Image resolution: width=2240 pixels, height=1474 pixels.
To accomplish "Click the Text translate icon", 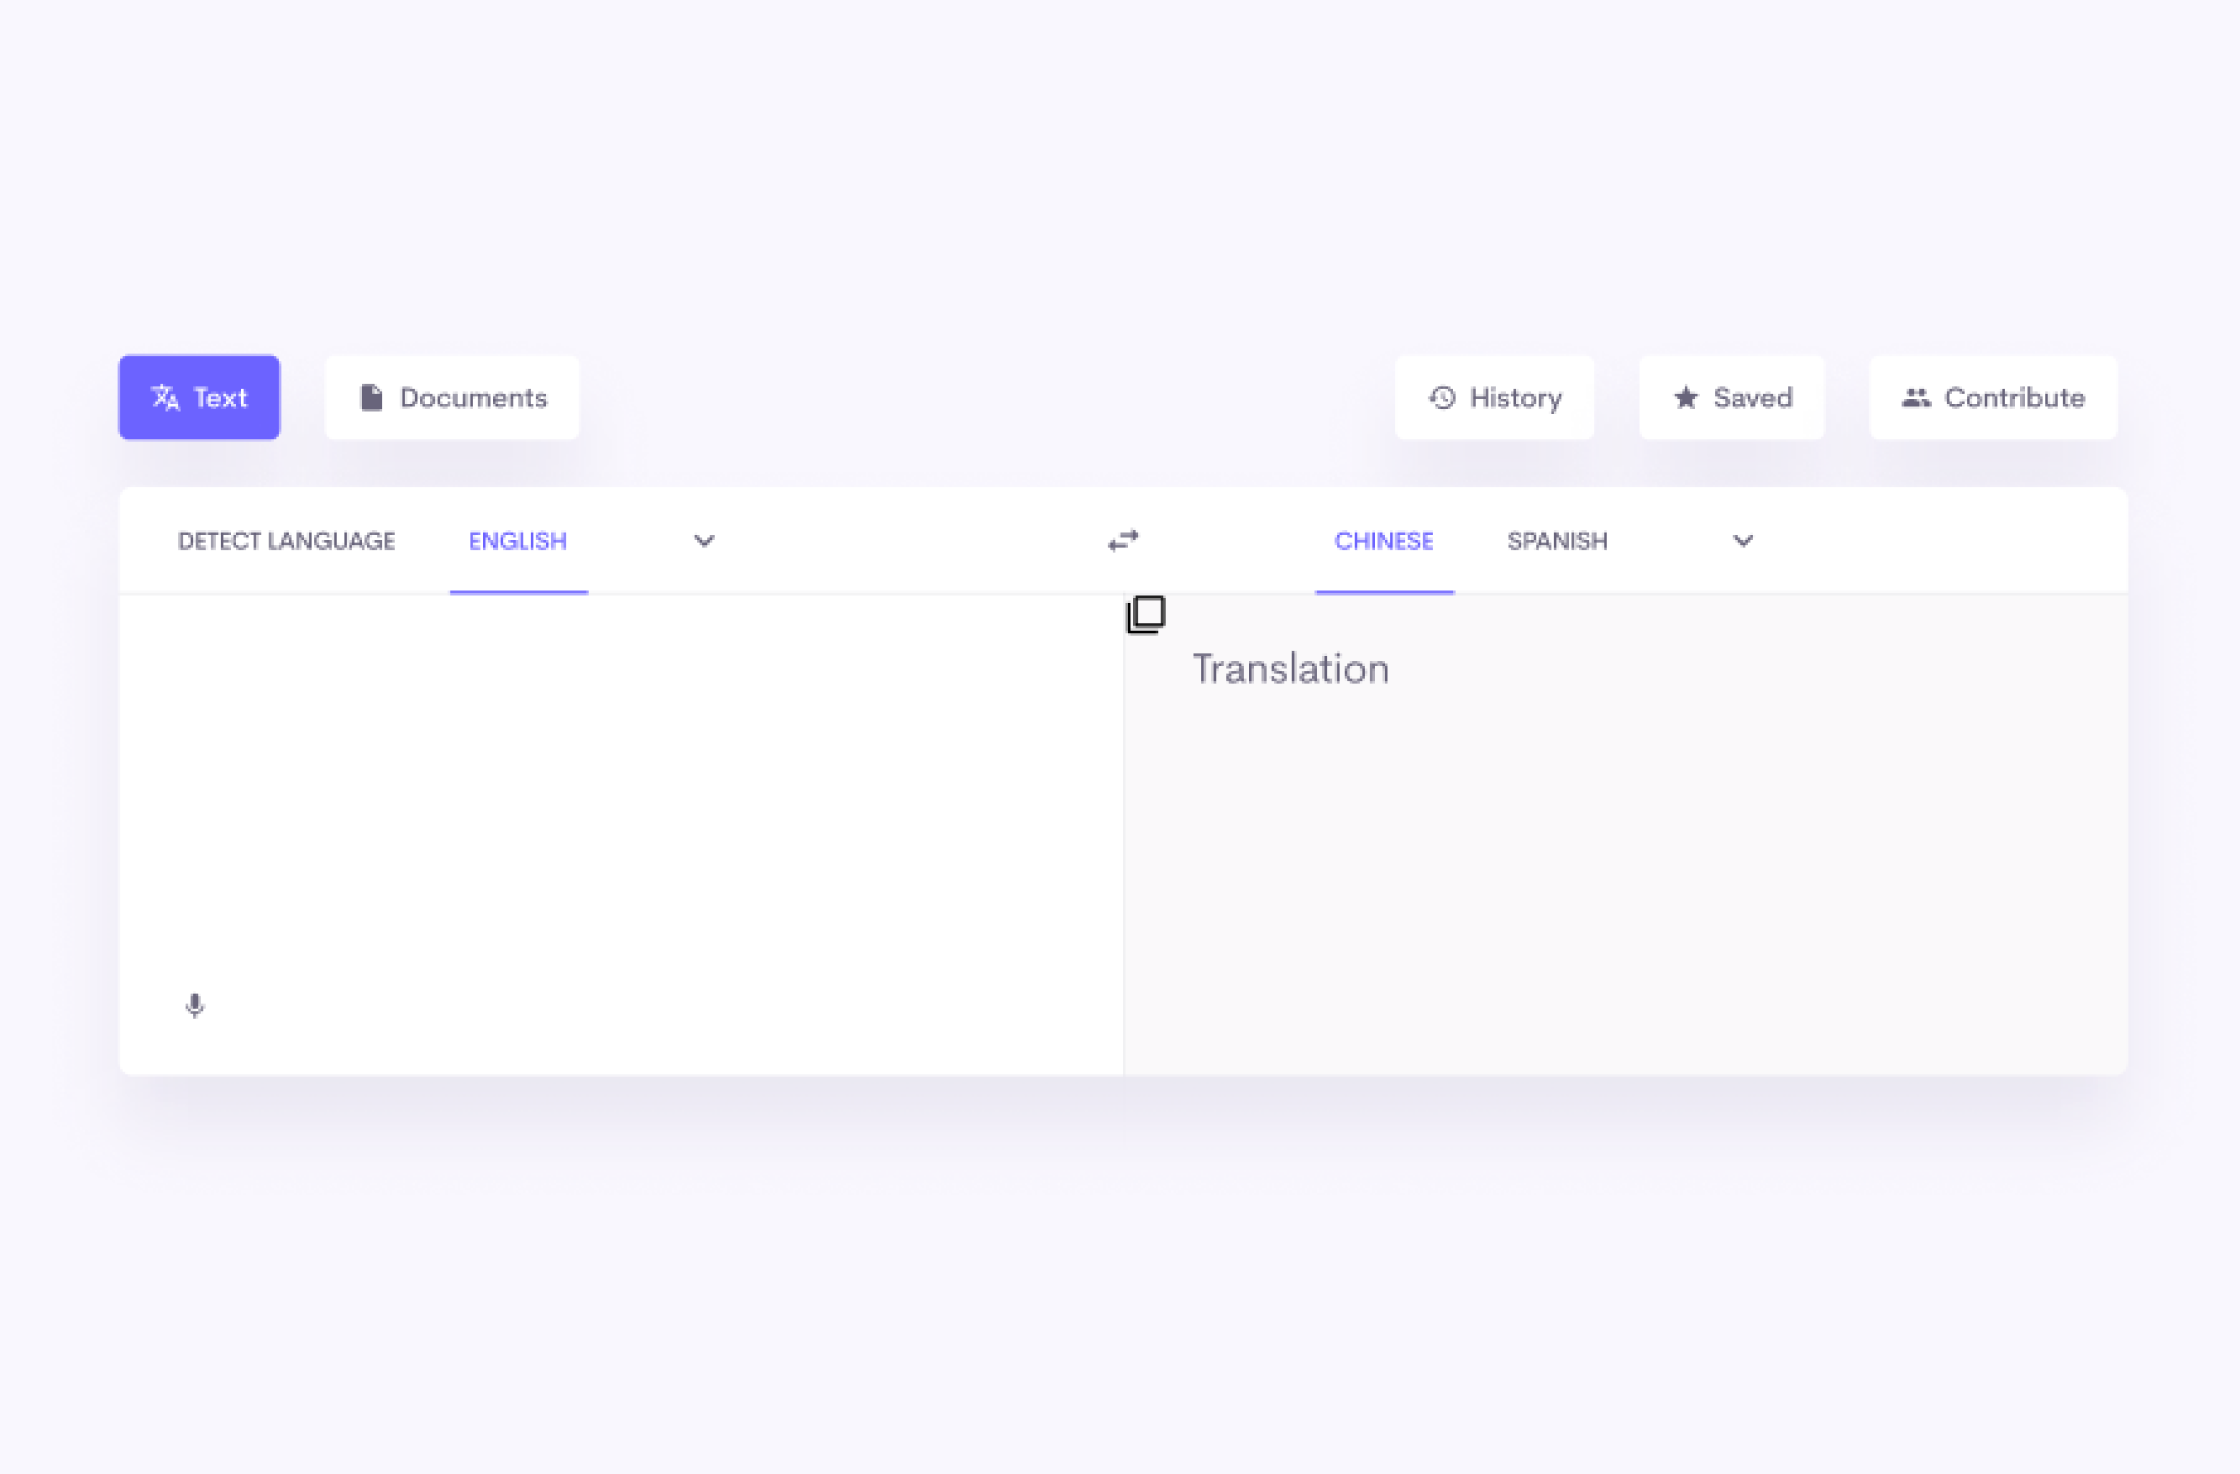I will click(166, 396).
